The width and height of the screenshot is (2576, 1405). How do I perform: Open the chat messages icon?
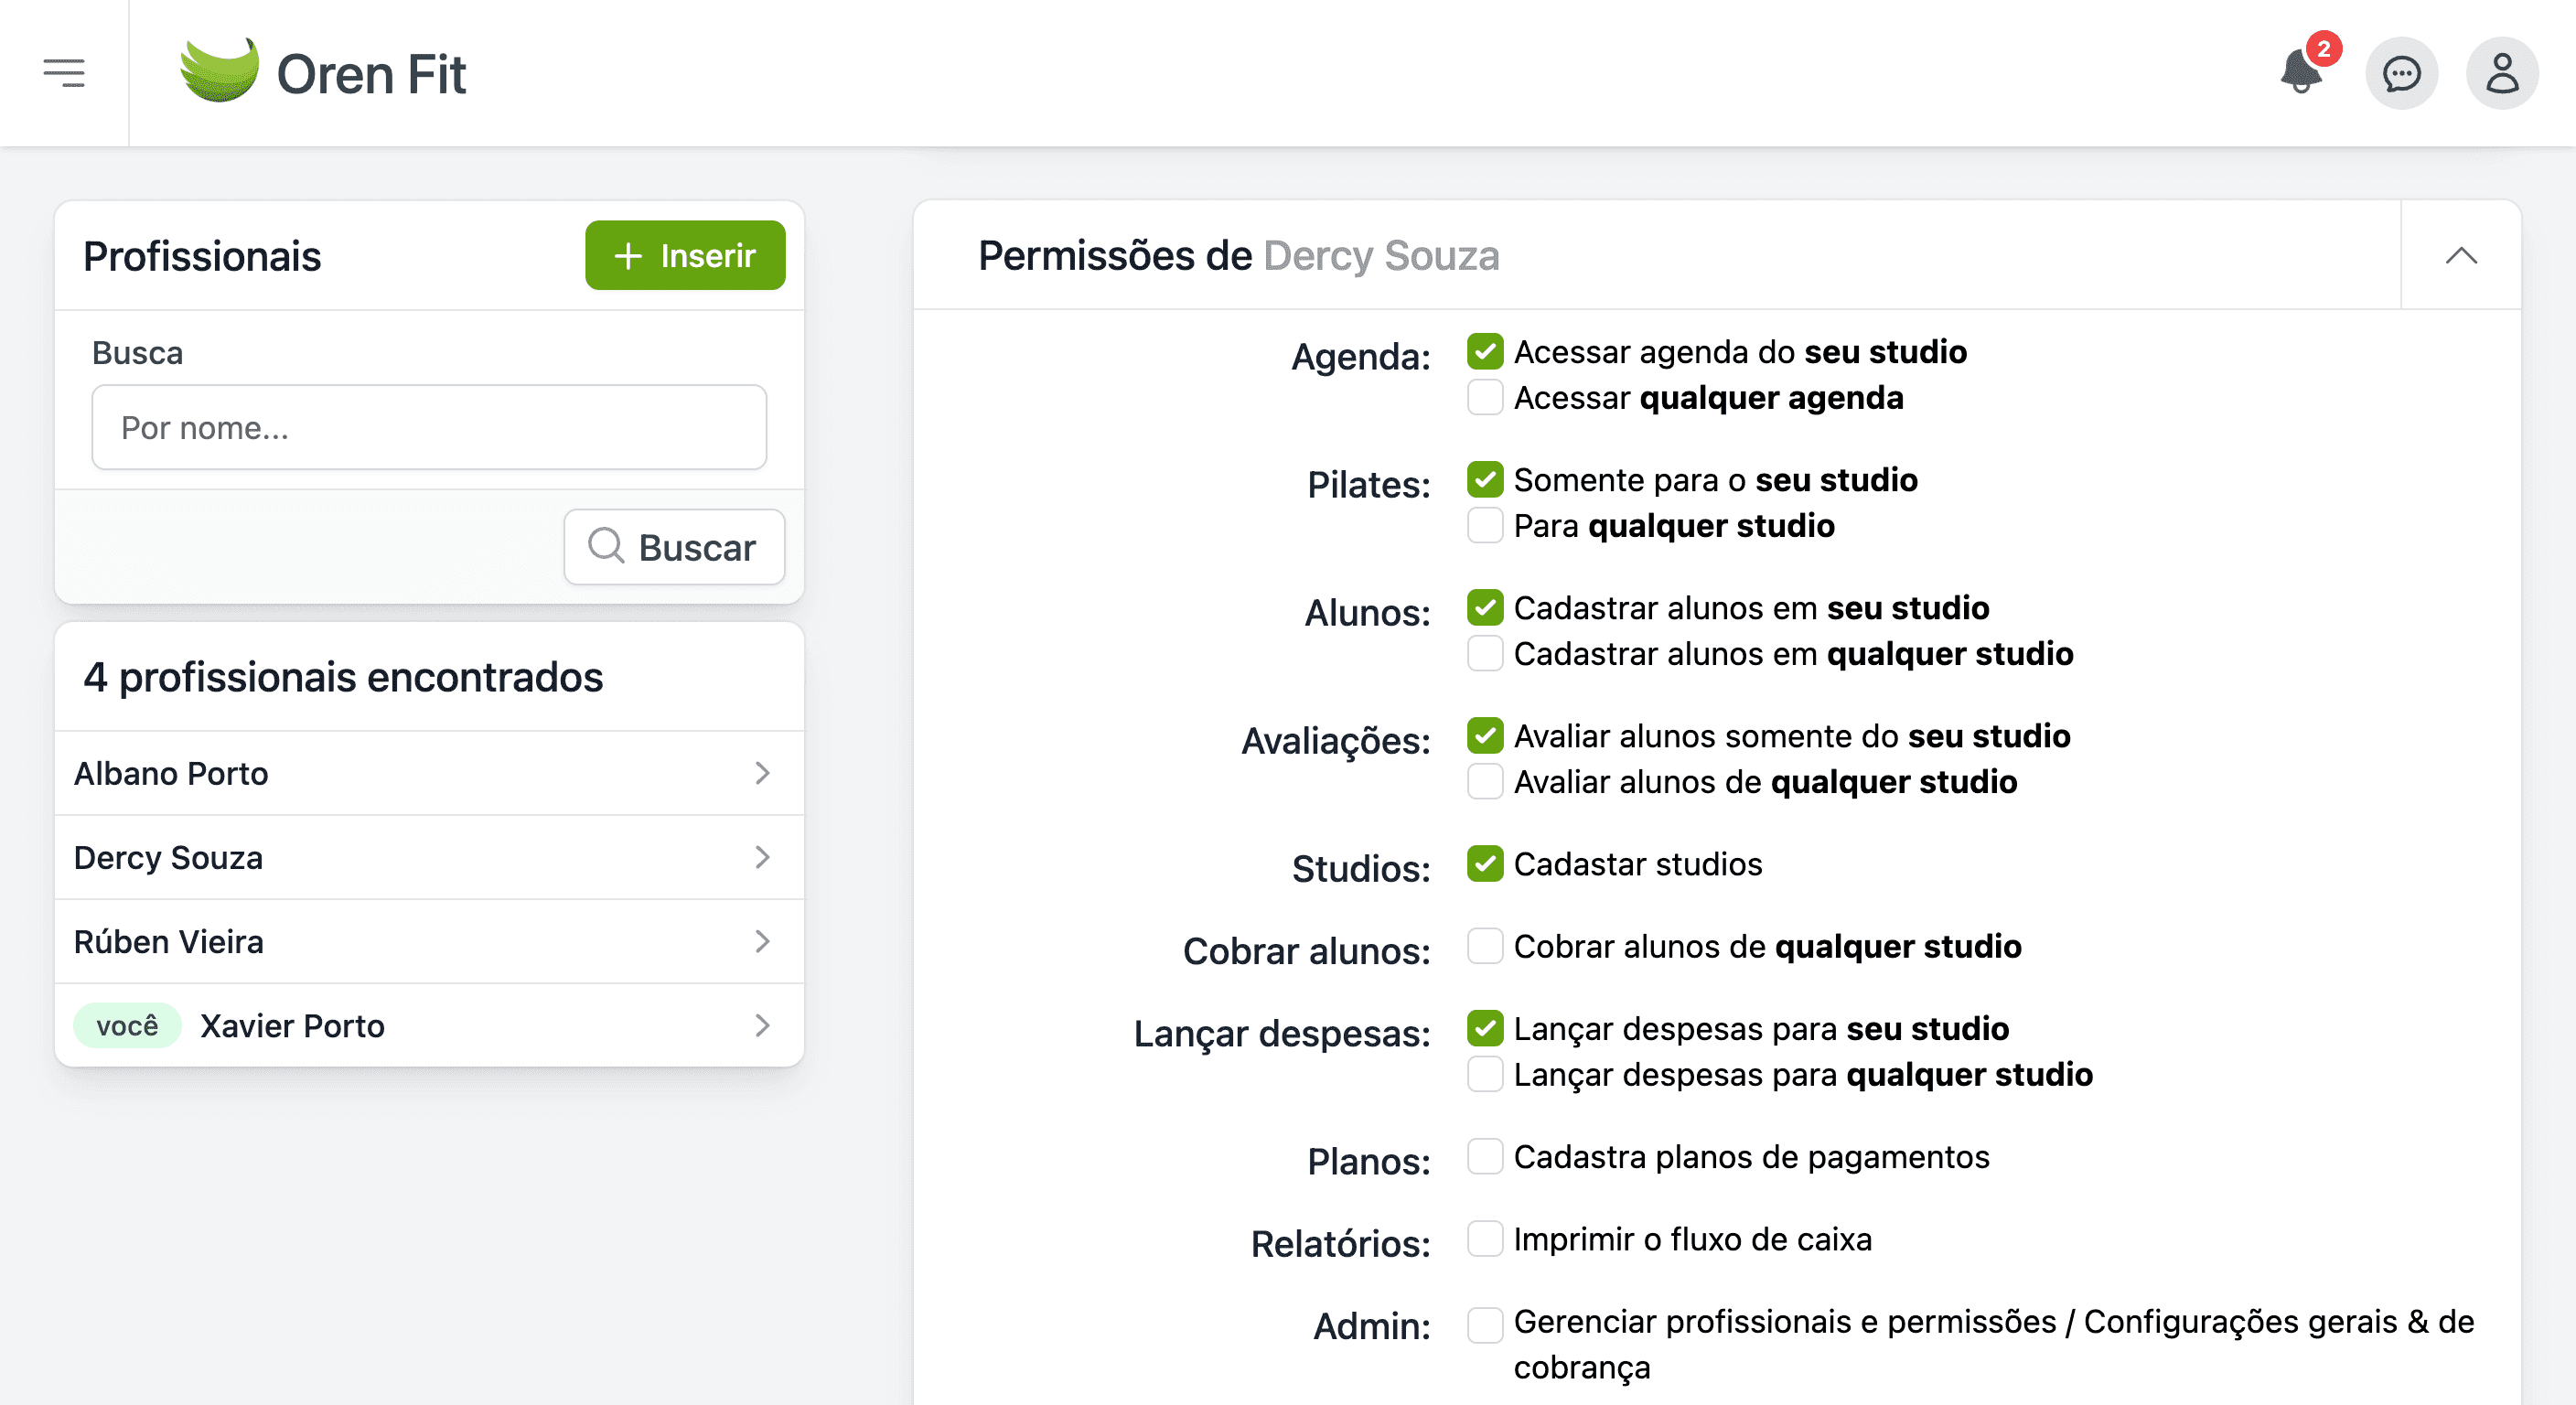point(2401,73)
